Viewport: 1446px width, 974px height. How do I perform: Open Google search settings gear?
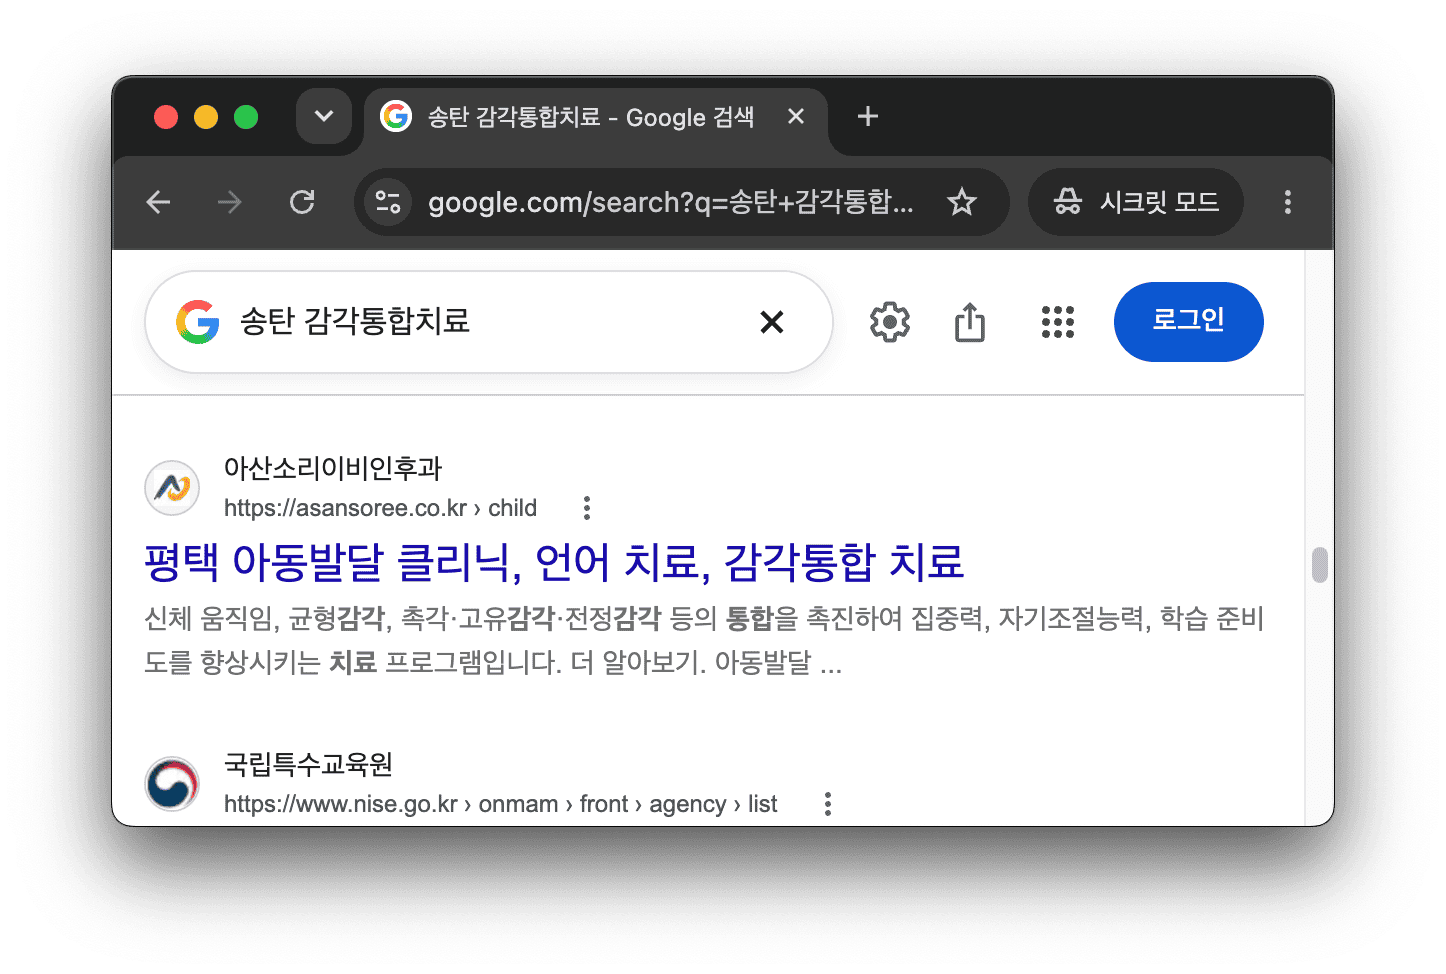(x=890, y=322)
